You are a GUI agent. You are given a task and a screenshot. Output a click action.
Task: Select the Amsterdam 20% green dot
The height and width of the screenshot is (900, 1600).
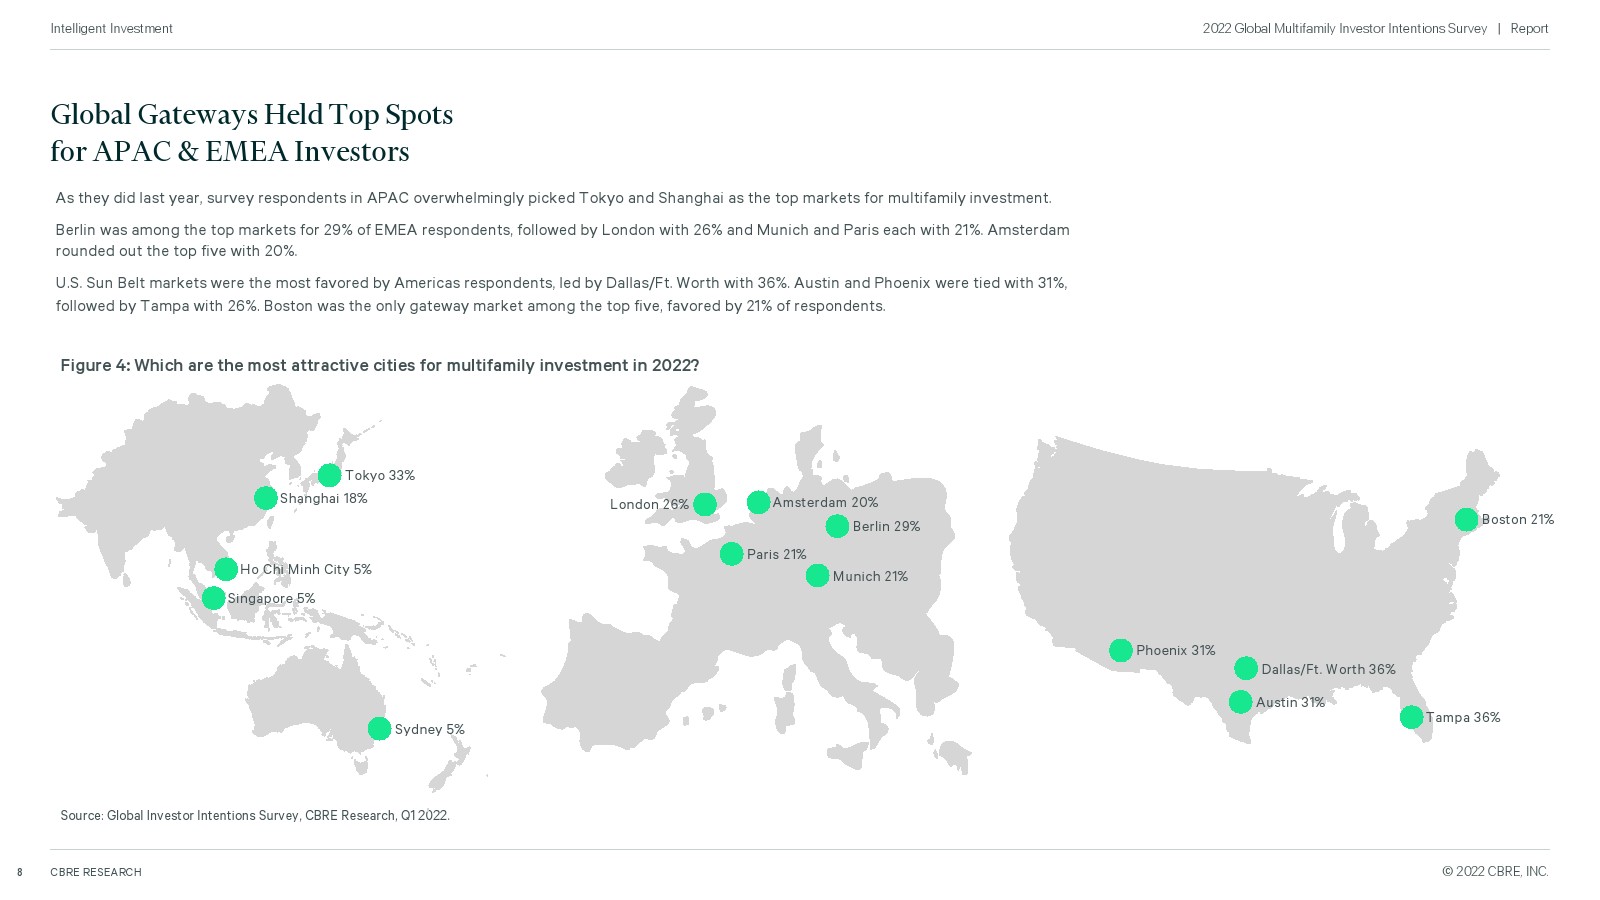click(758, 502)
